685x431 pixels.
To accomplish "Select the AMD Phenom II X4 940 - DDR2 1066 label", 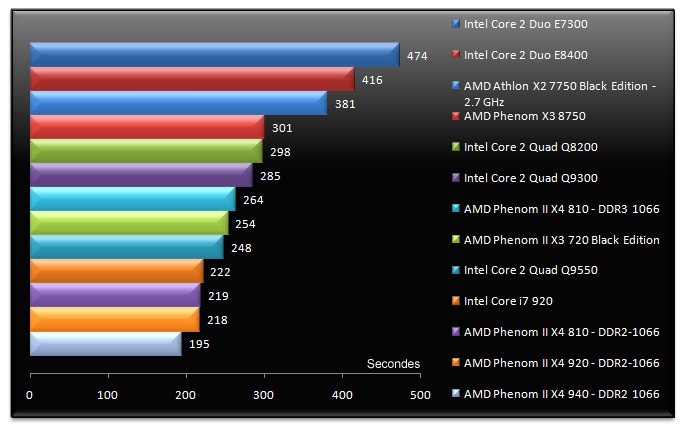I will [x=561, y=394].
